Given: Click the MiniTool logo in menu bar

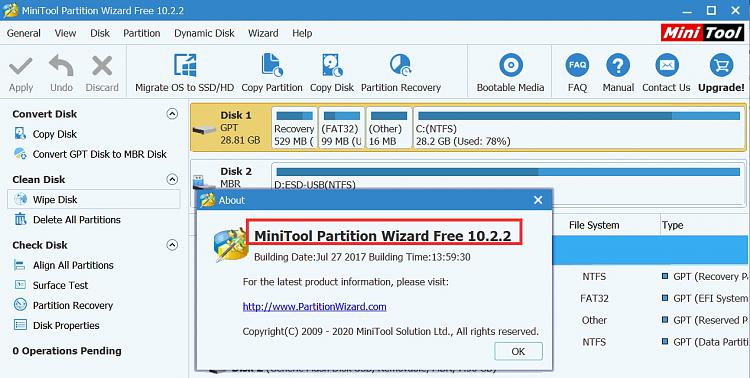Looking at the screenshot, I should point(703,33).
